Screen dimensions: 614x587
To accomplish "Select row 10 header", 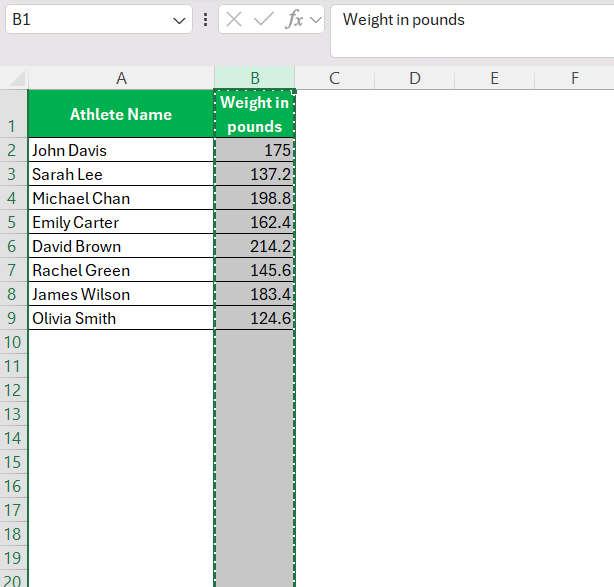I will pyautogui.click(x=14, y=342).
